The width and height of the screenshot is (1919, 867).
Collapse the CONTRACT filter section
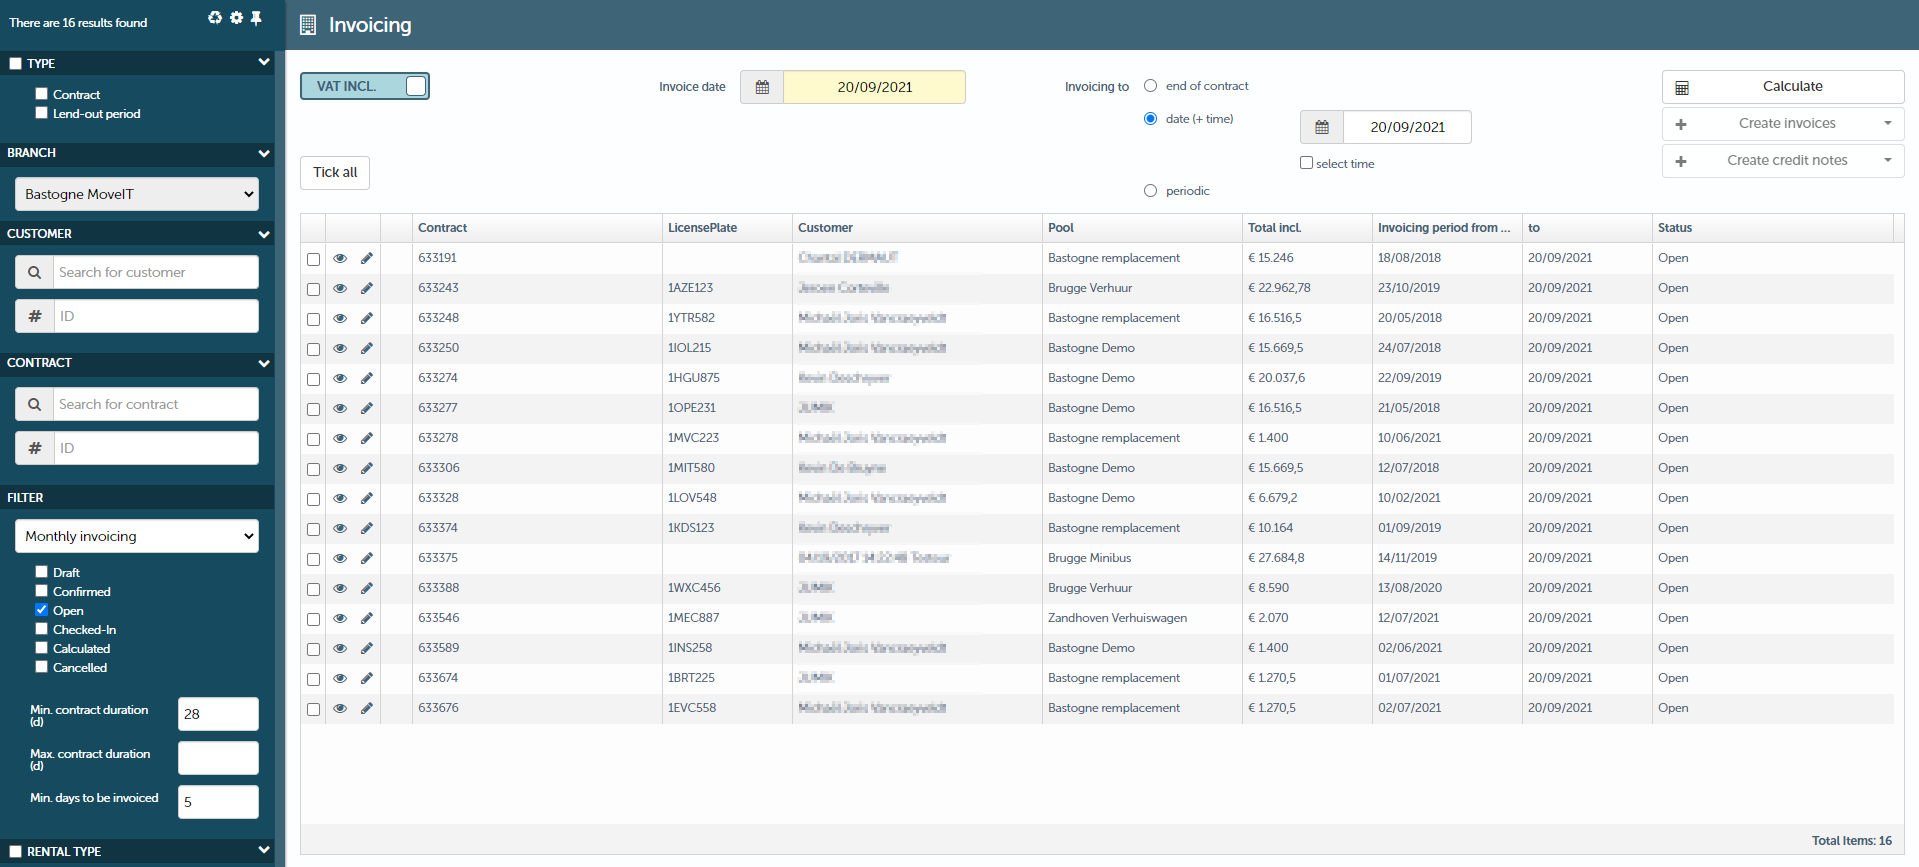click(263, 363)
